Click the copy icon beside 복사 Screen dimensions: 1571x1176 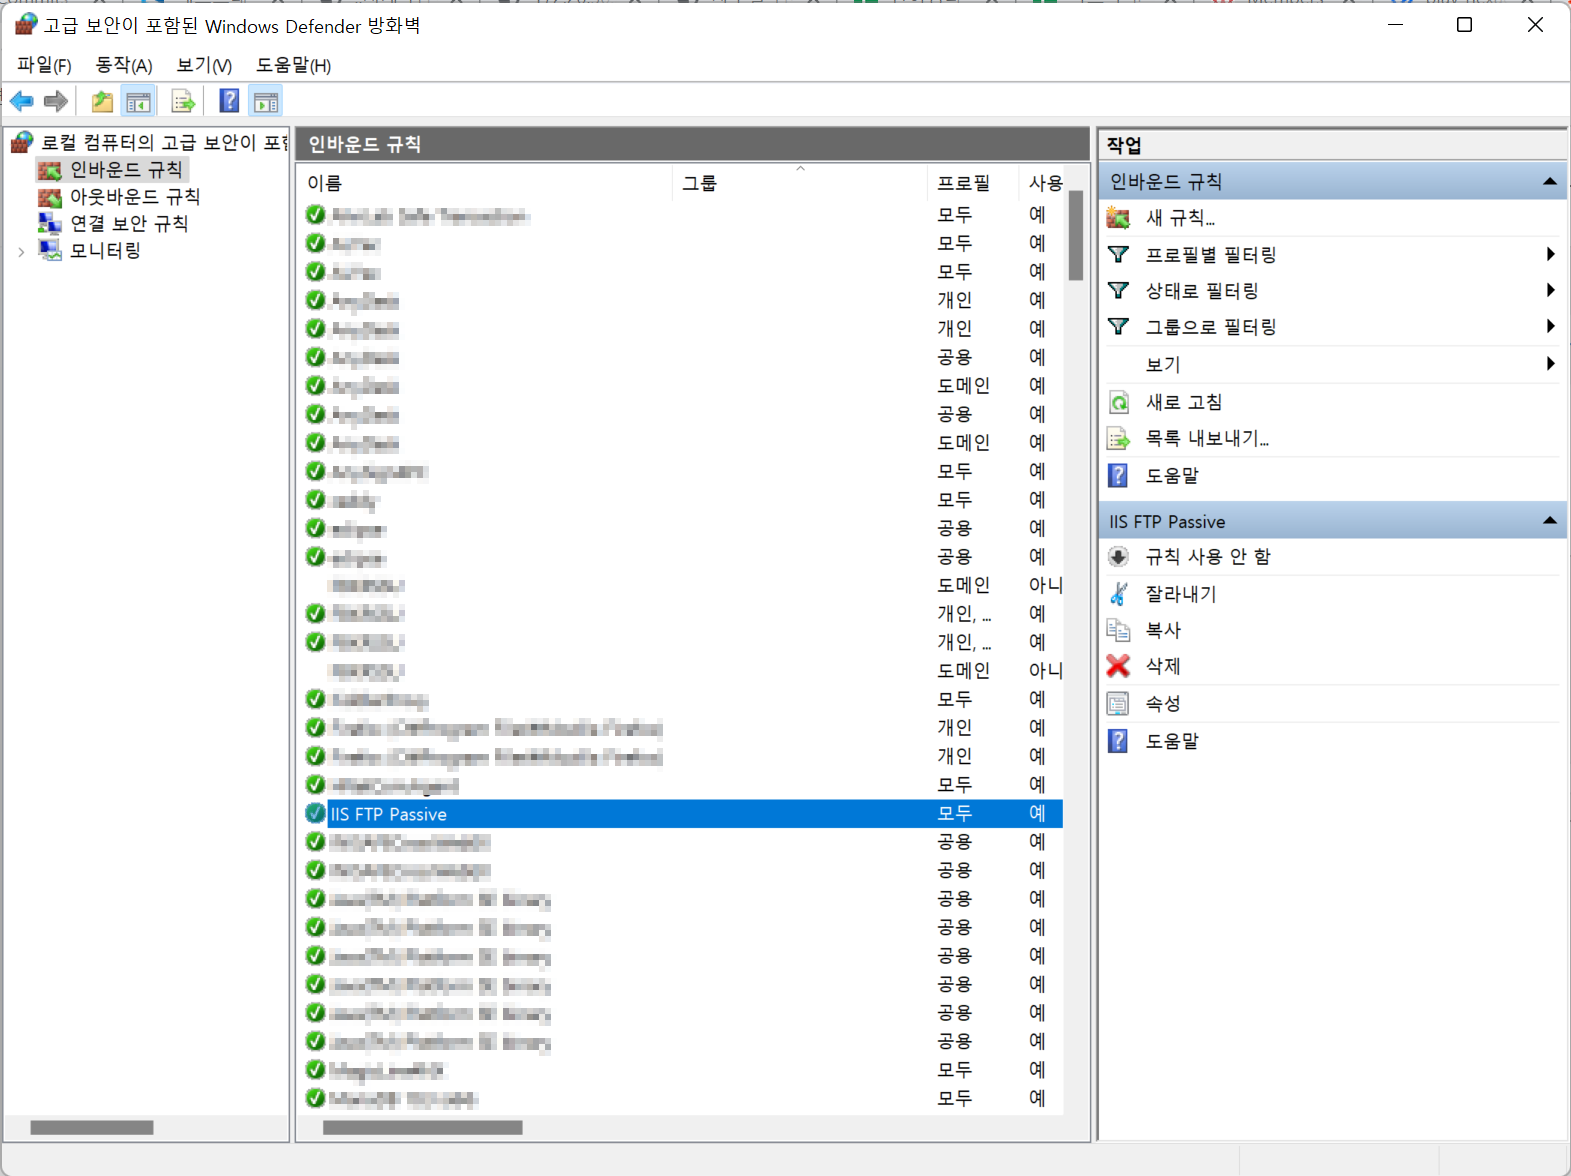pos(1119,630)
